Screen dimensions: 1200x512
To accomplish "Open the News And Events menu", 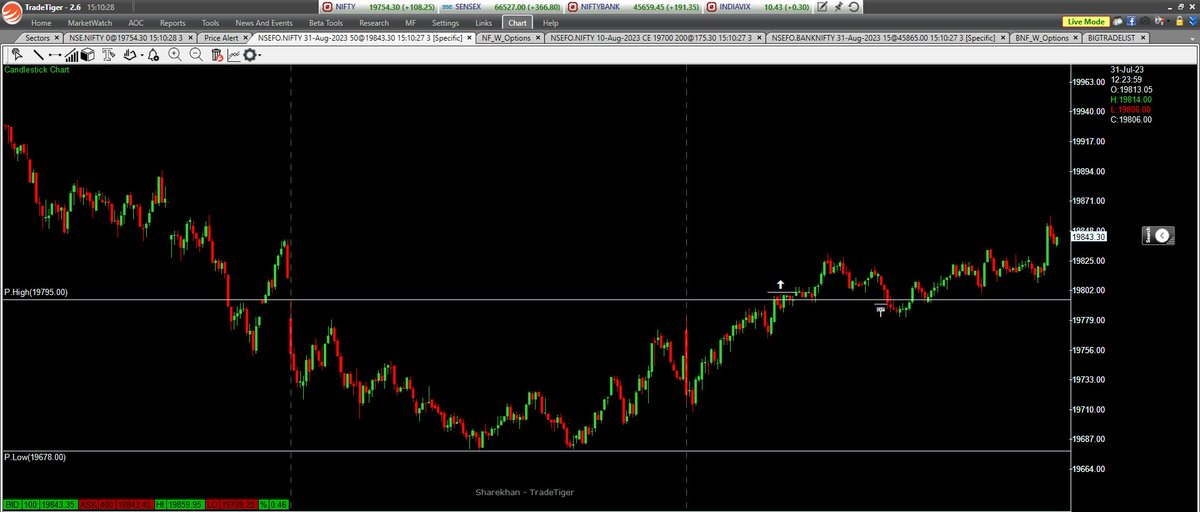I will coord(263,22).
